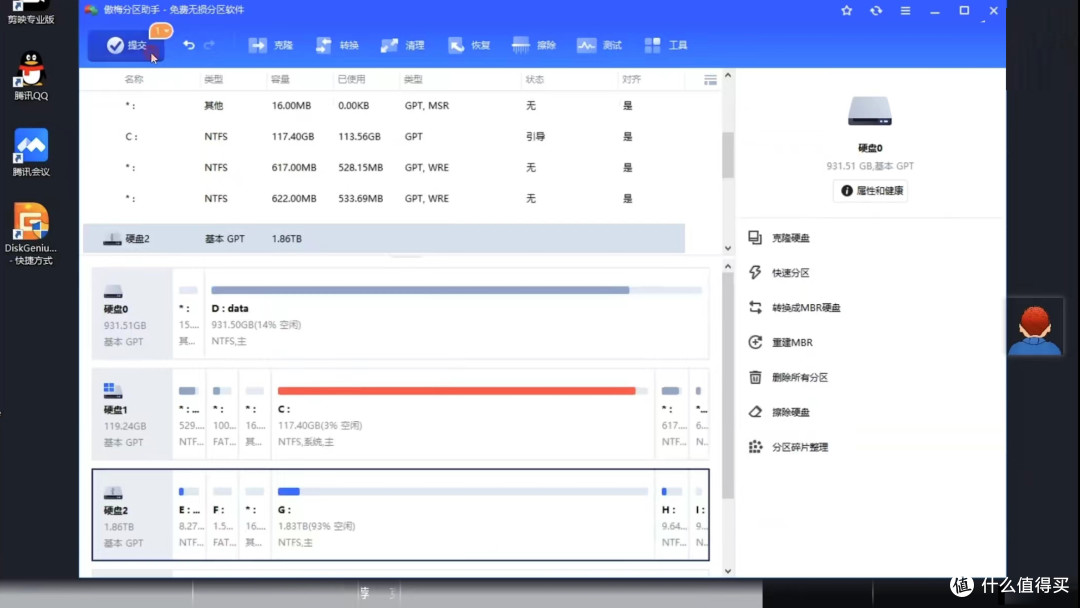Open the 测试 test tool

599,45
